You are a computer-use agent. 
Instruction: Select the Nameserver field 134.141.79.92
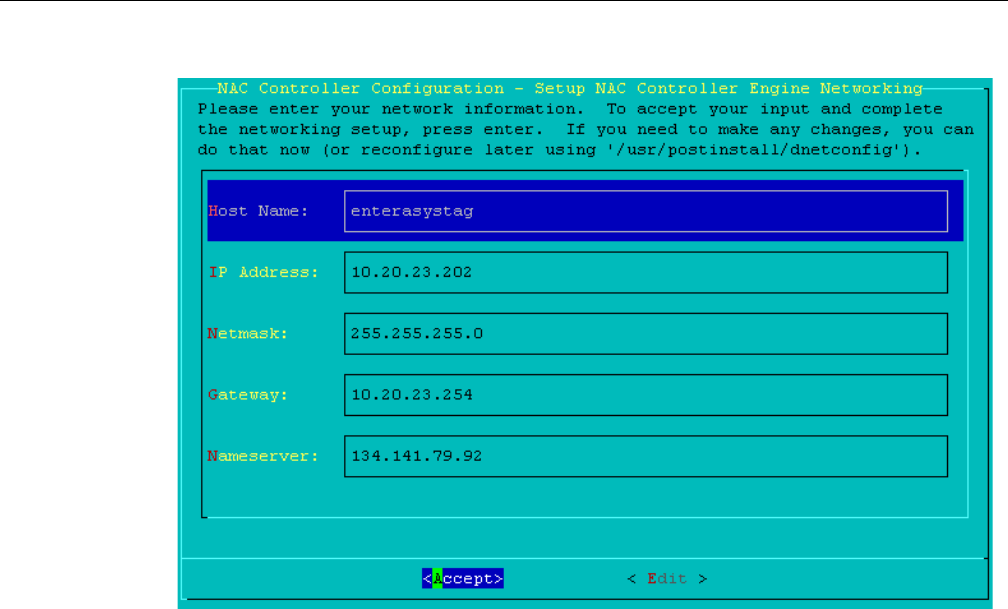pyautogui.click(x=645, y=457)
